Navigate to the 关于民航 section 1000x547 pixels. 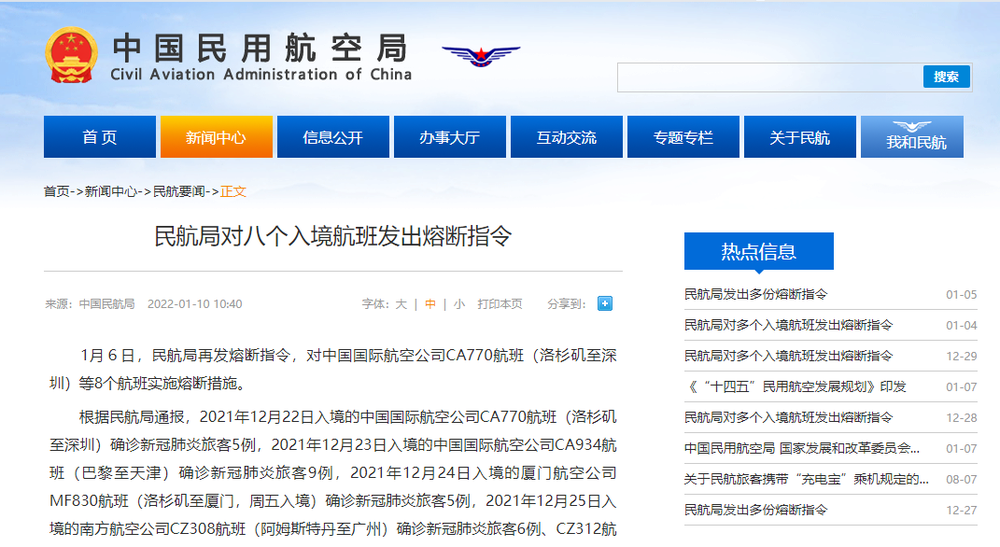tap(799, 138)
